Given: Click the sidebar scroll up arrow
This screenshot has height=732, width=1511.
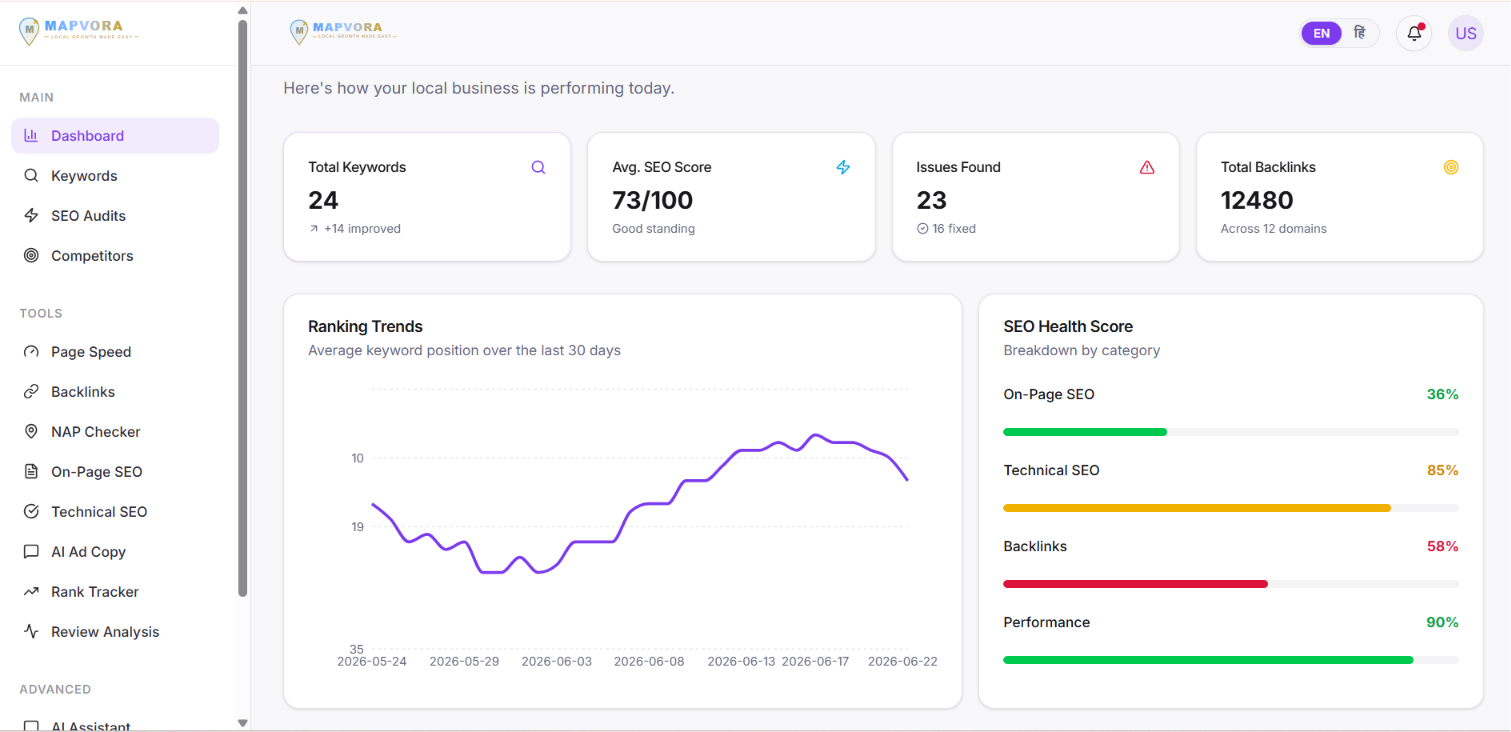Looking at the screenshot, I should (x=242, y=10).
